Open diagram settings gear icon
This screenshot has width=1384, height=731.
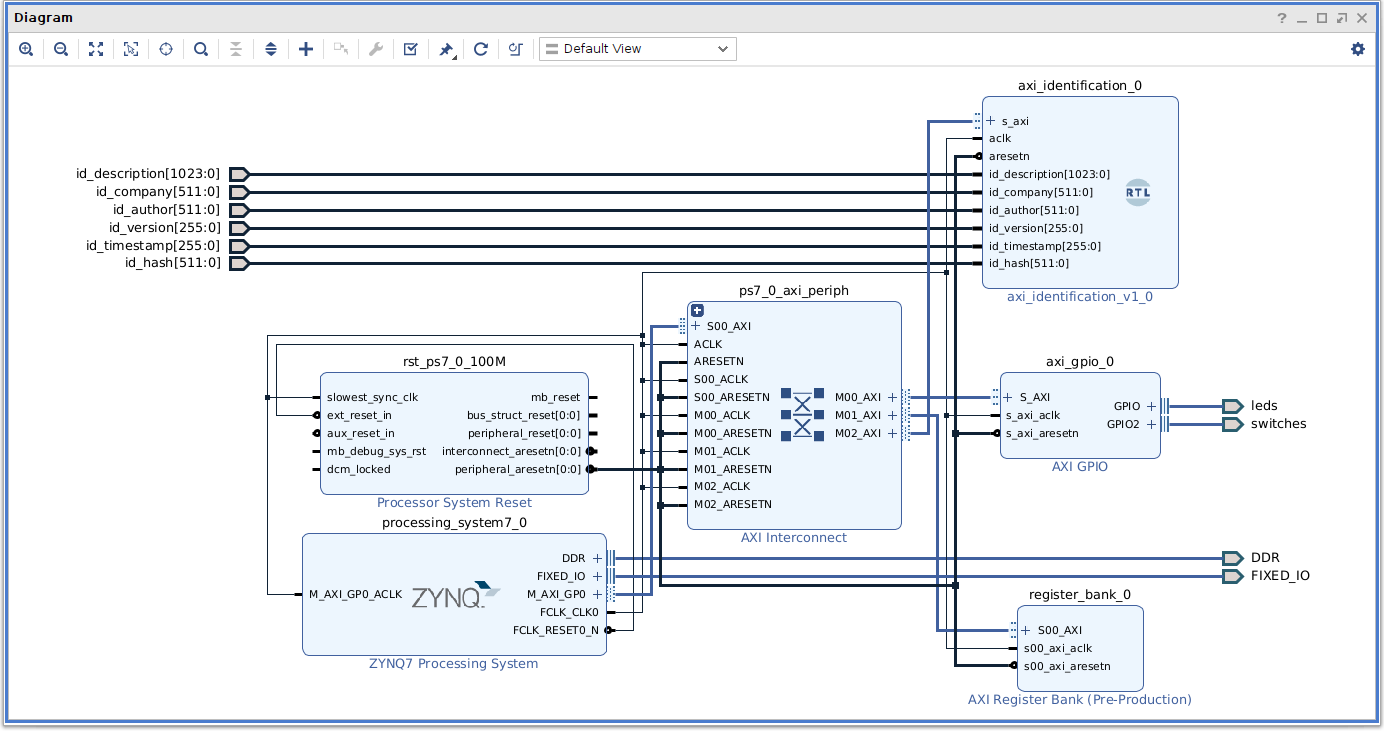tap(1357, 49)
